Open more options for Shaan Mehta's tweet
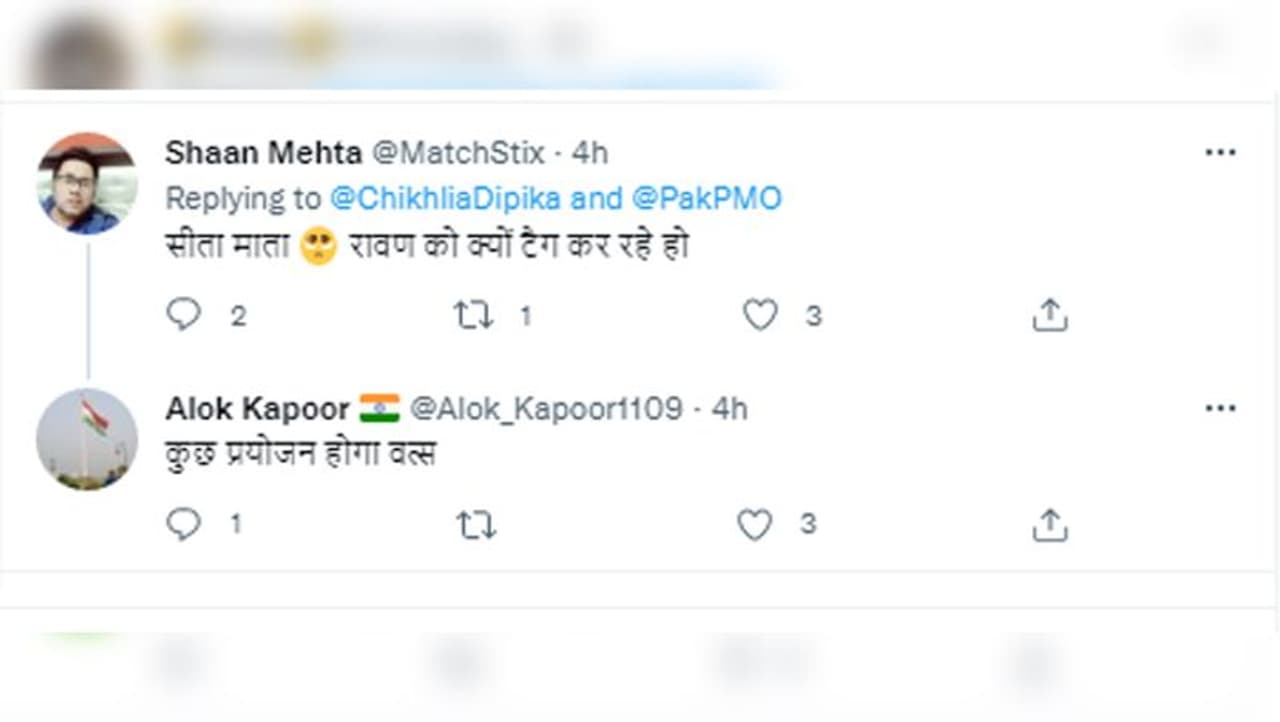The height and width of the screenshot is (722, 1280). 1220,153
